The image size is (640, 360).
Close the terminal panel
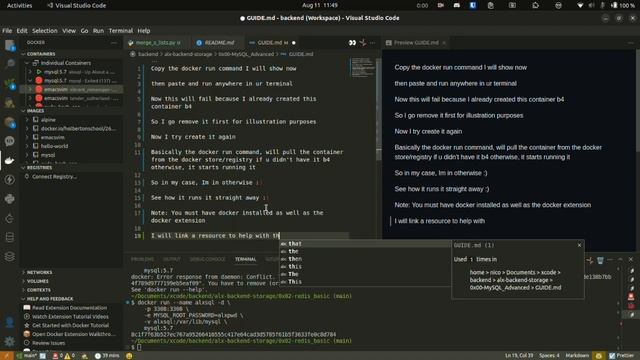tap(631, 260)
